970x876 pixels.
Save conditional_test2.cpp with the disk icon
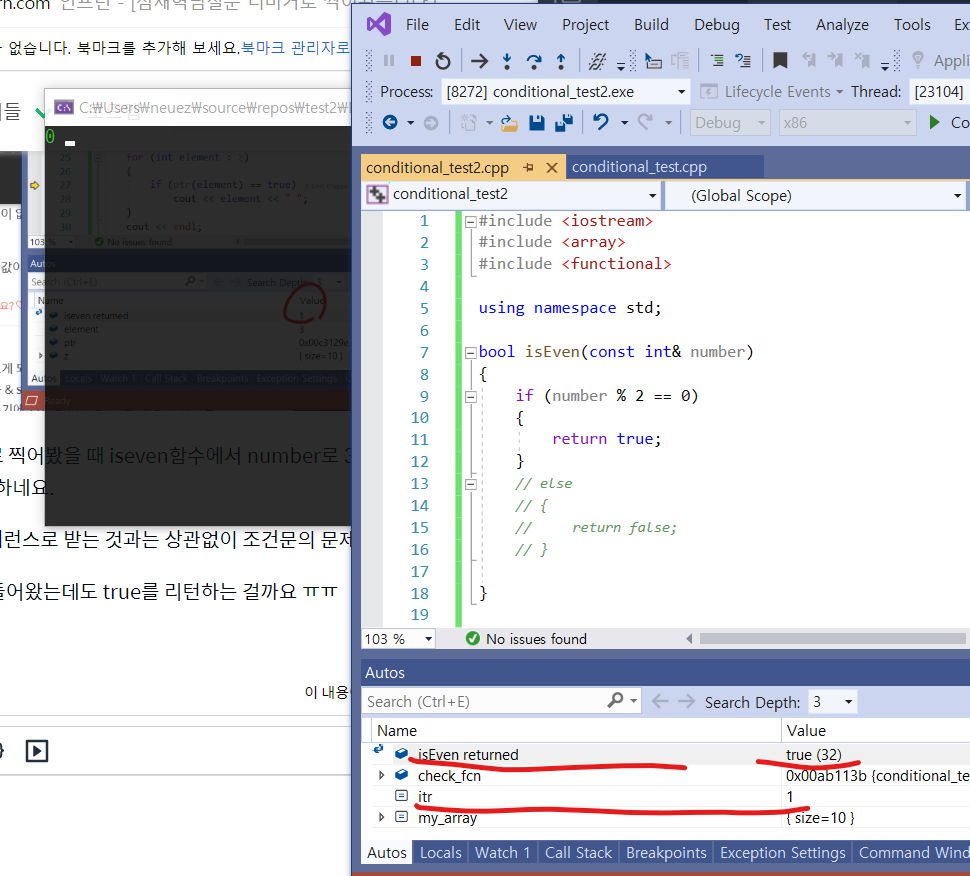536,122
